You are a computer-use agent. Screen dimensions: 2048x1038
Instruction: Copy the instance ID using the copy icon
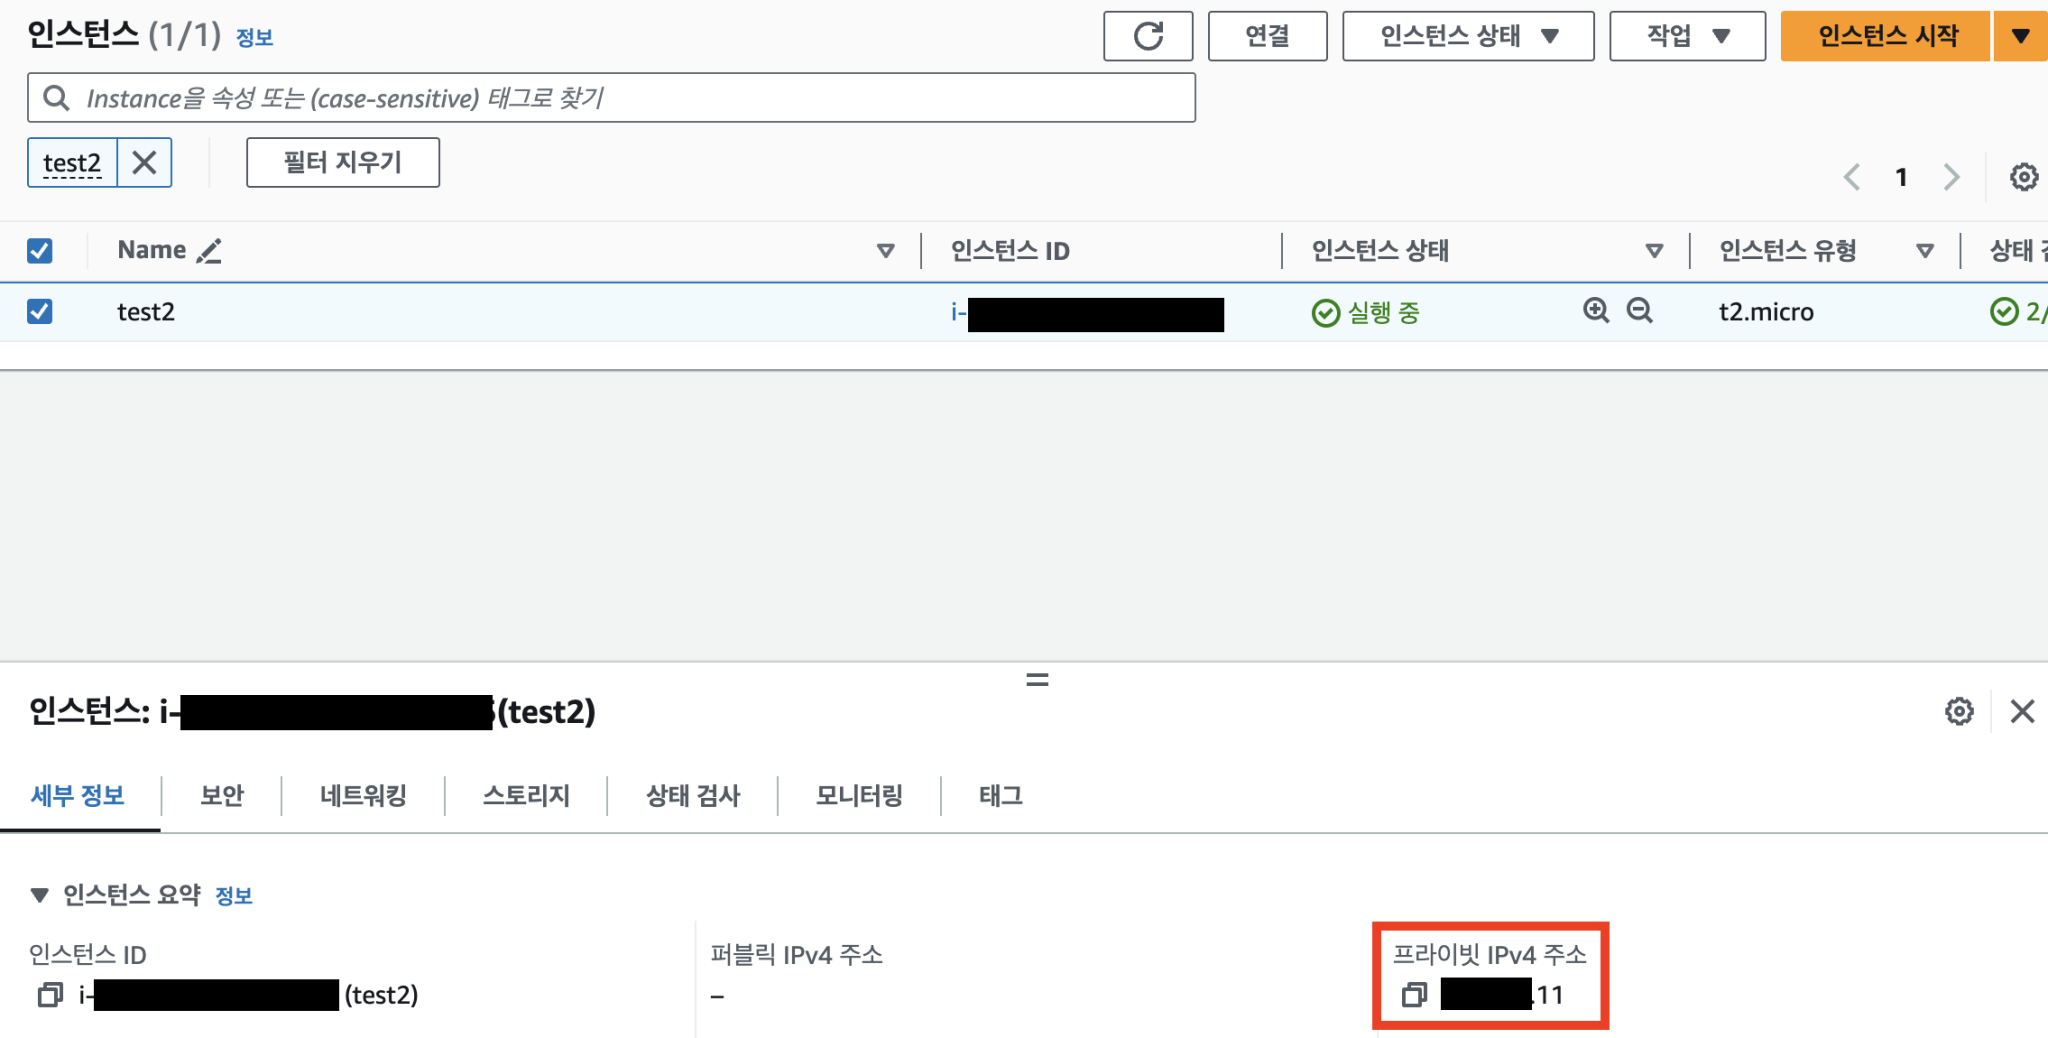pyautogui.click(x=49, y=995)
